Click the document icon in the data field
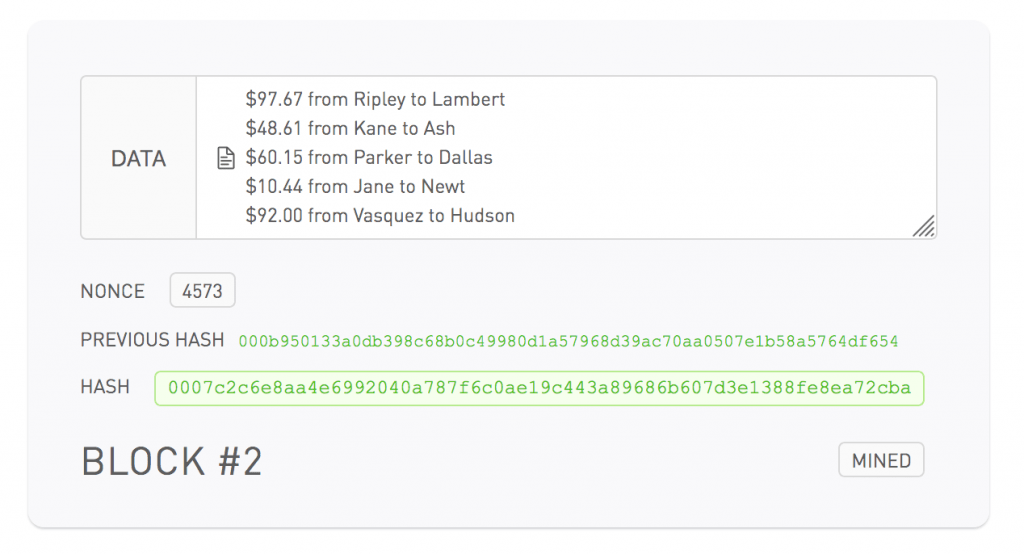 226,158
